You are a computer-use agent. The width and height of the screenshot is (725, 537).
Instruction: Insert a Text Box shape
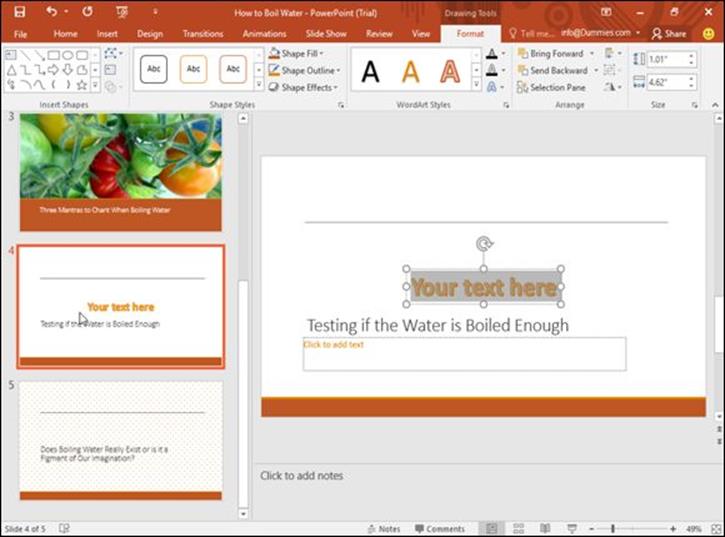tap(11, 56)
